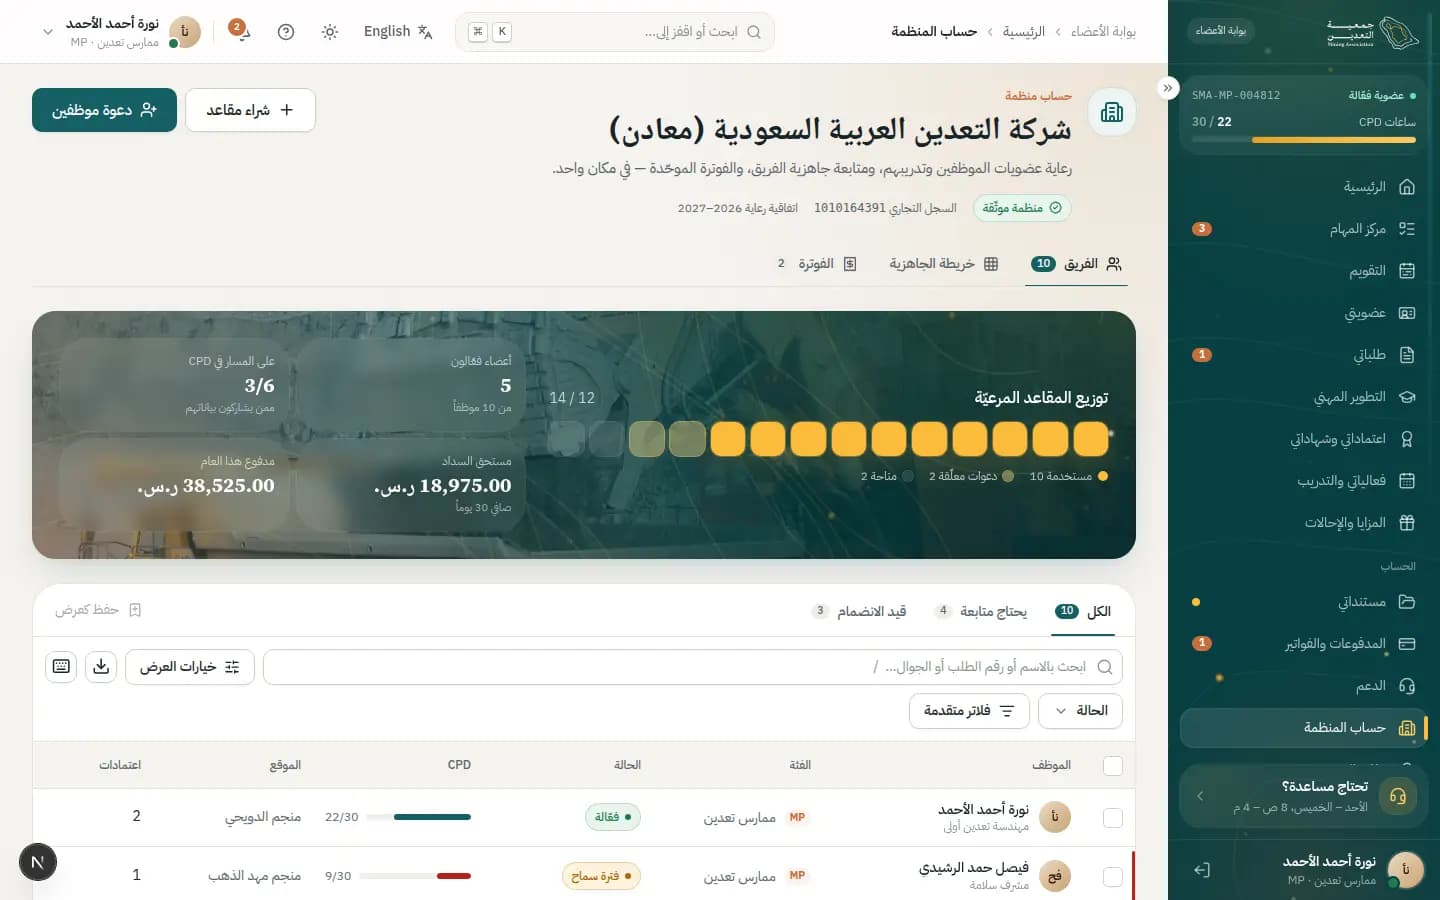The image size is (1440, 900).
Task: Open مركز المهام in the sidebar
Action: [x=1304, y=229]
